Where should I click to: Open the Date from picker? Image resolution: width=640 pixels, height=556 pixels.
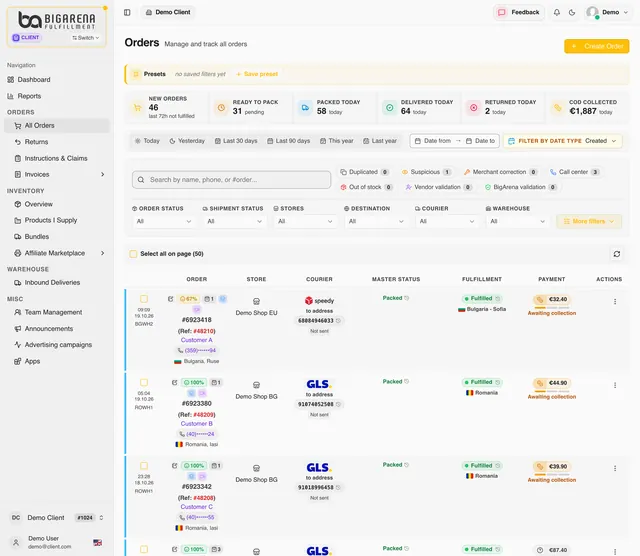pos(433,141)
